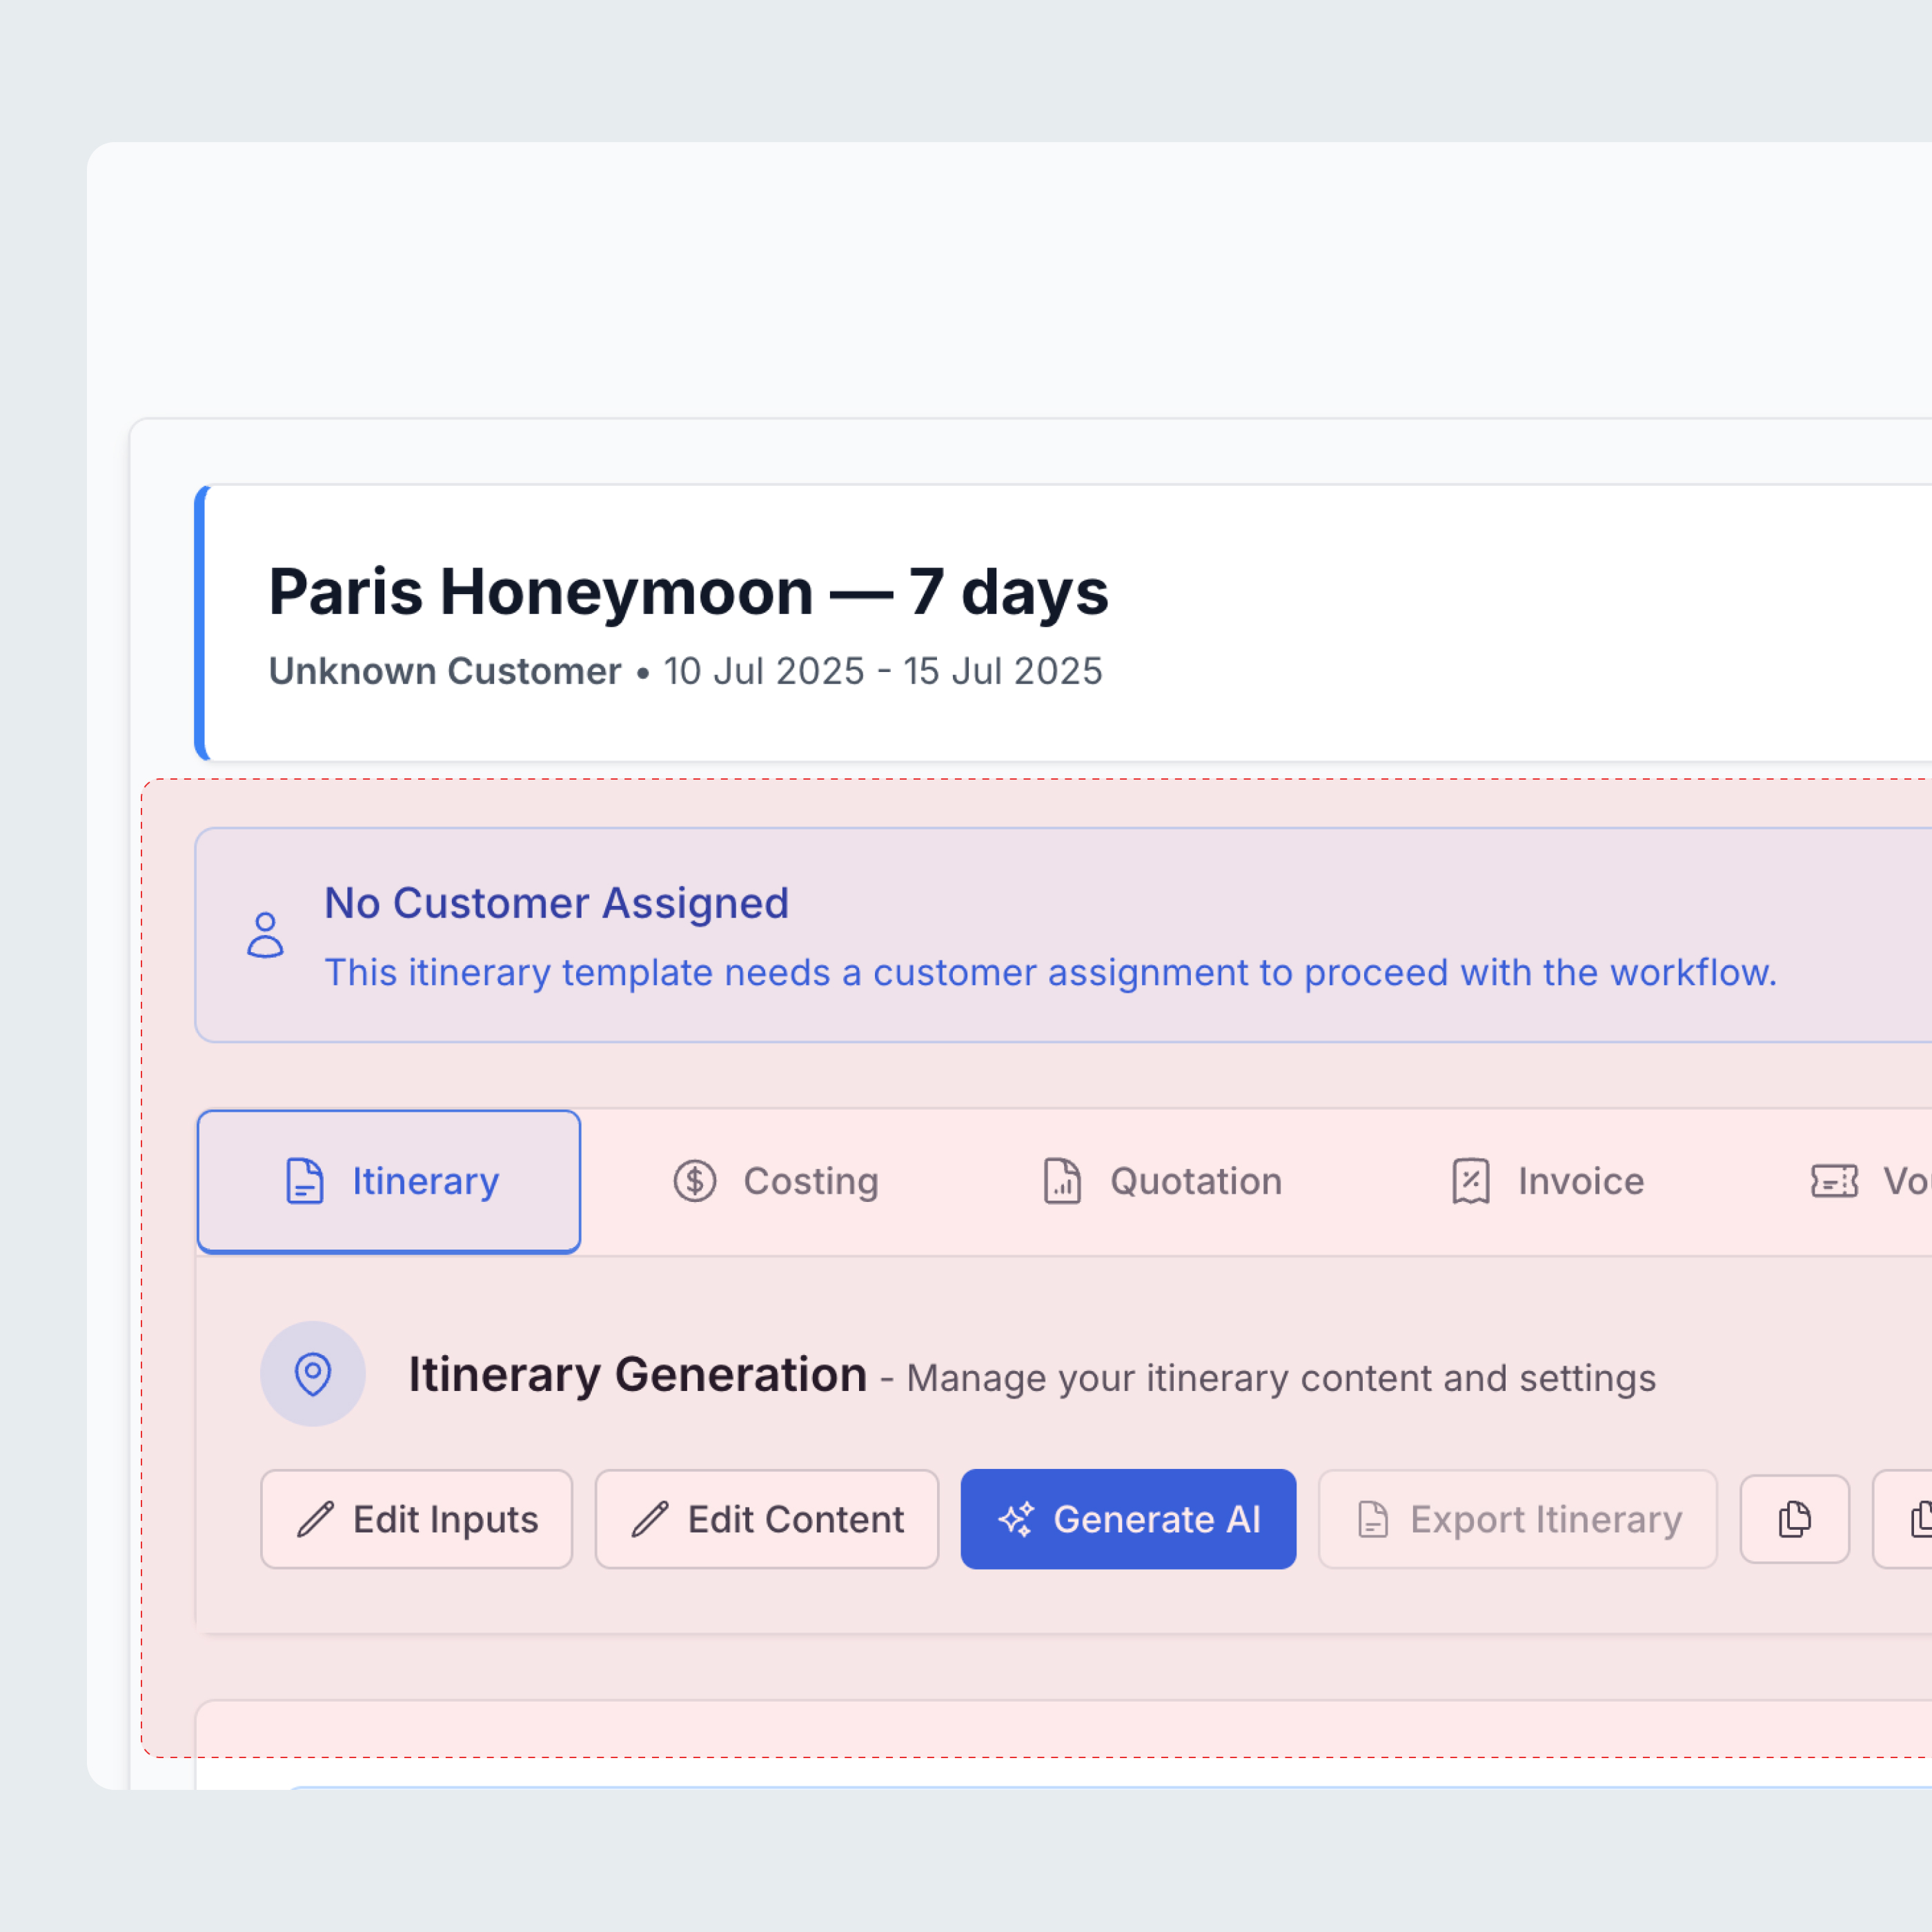Click "Manage your itinerary content and settings" text
The image size is (1932, 1932).
(x=1281, y=1378)
